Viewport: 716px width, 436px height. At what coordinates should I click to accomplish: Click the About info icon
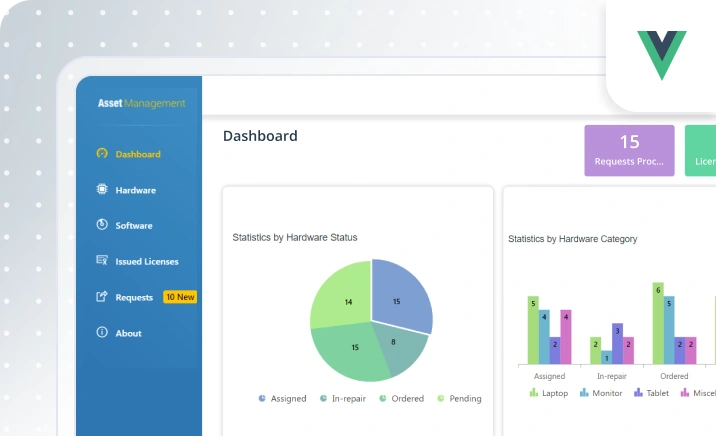[x=102, y=332]
